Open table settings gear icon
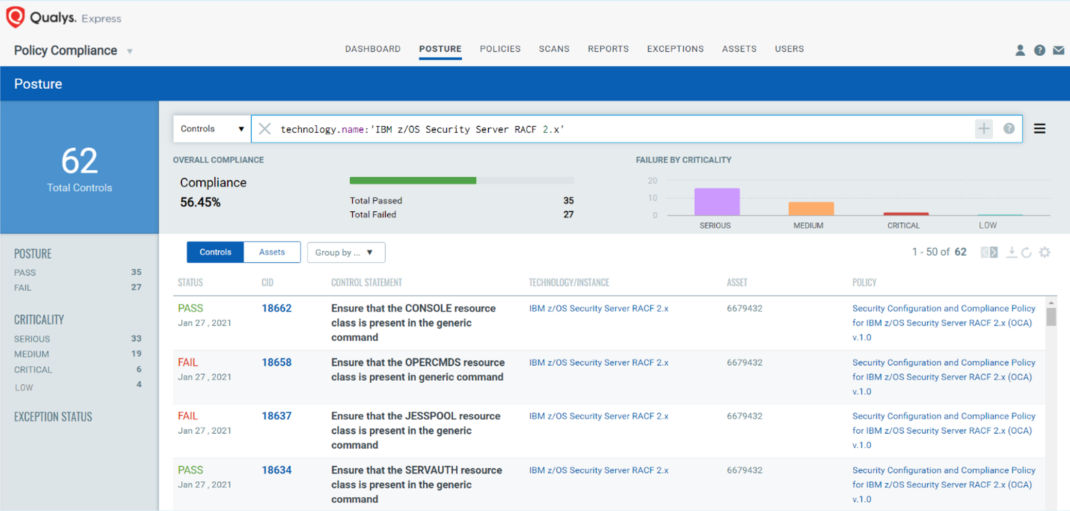 tap(1044, 252)
